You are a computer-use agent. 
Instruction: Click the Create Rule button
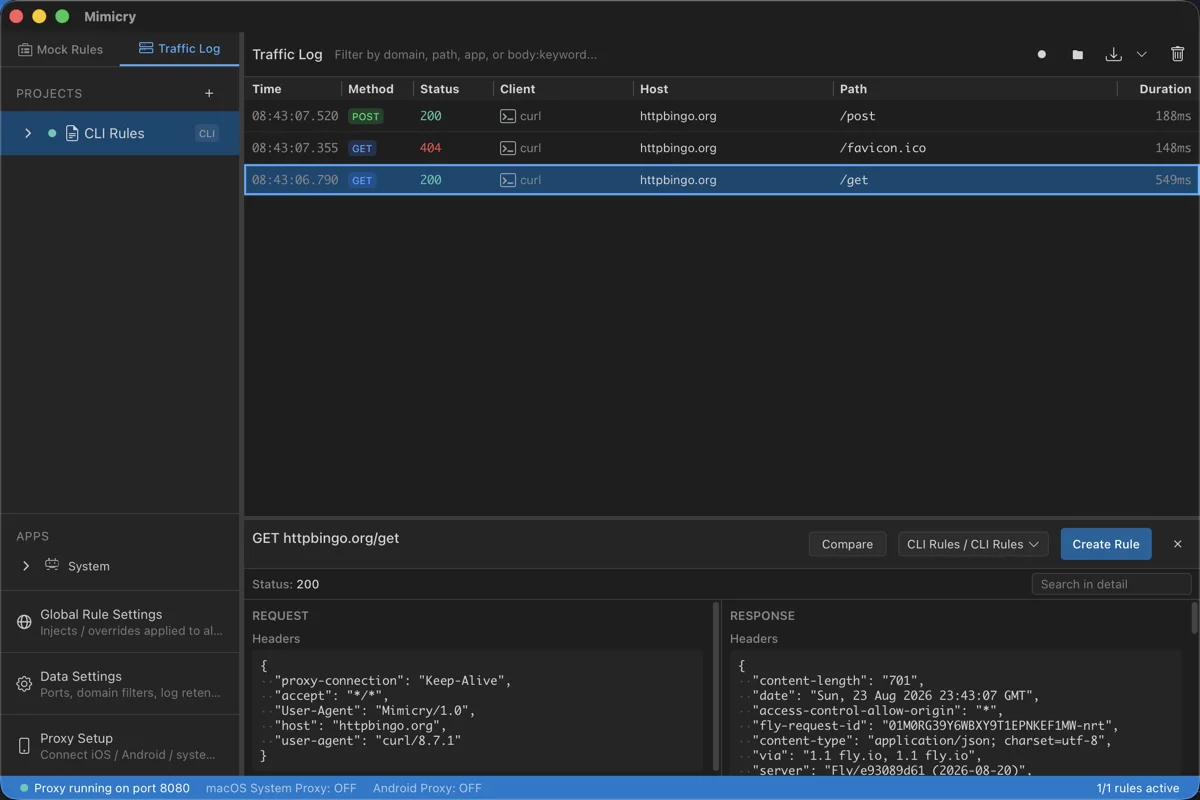pyautogui.click(x=1106, y=544)
